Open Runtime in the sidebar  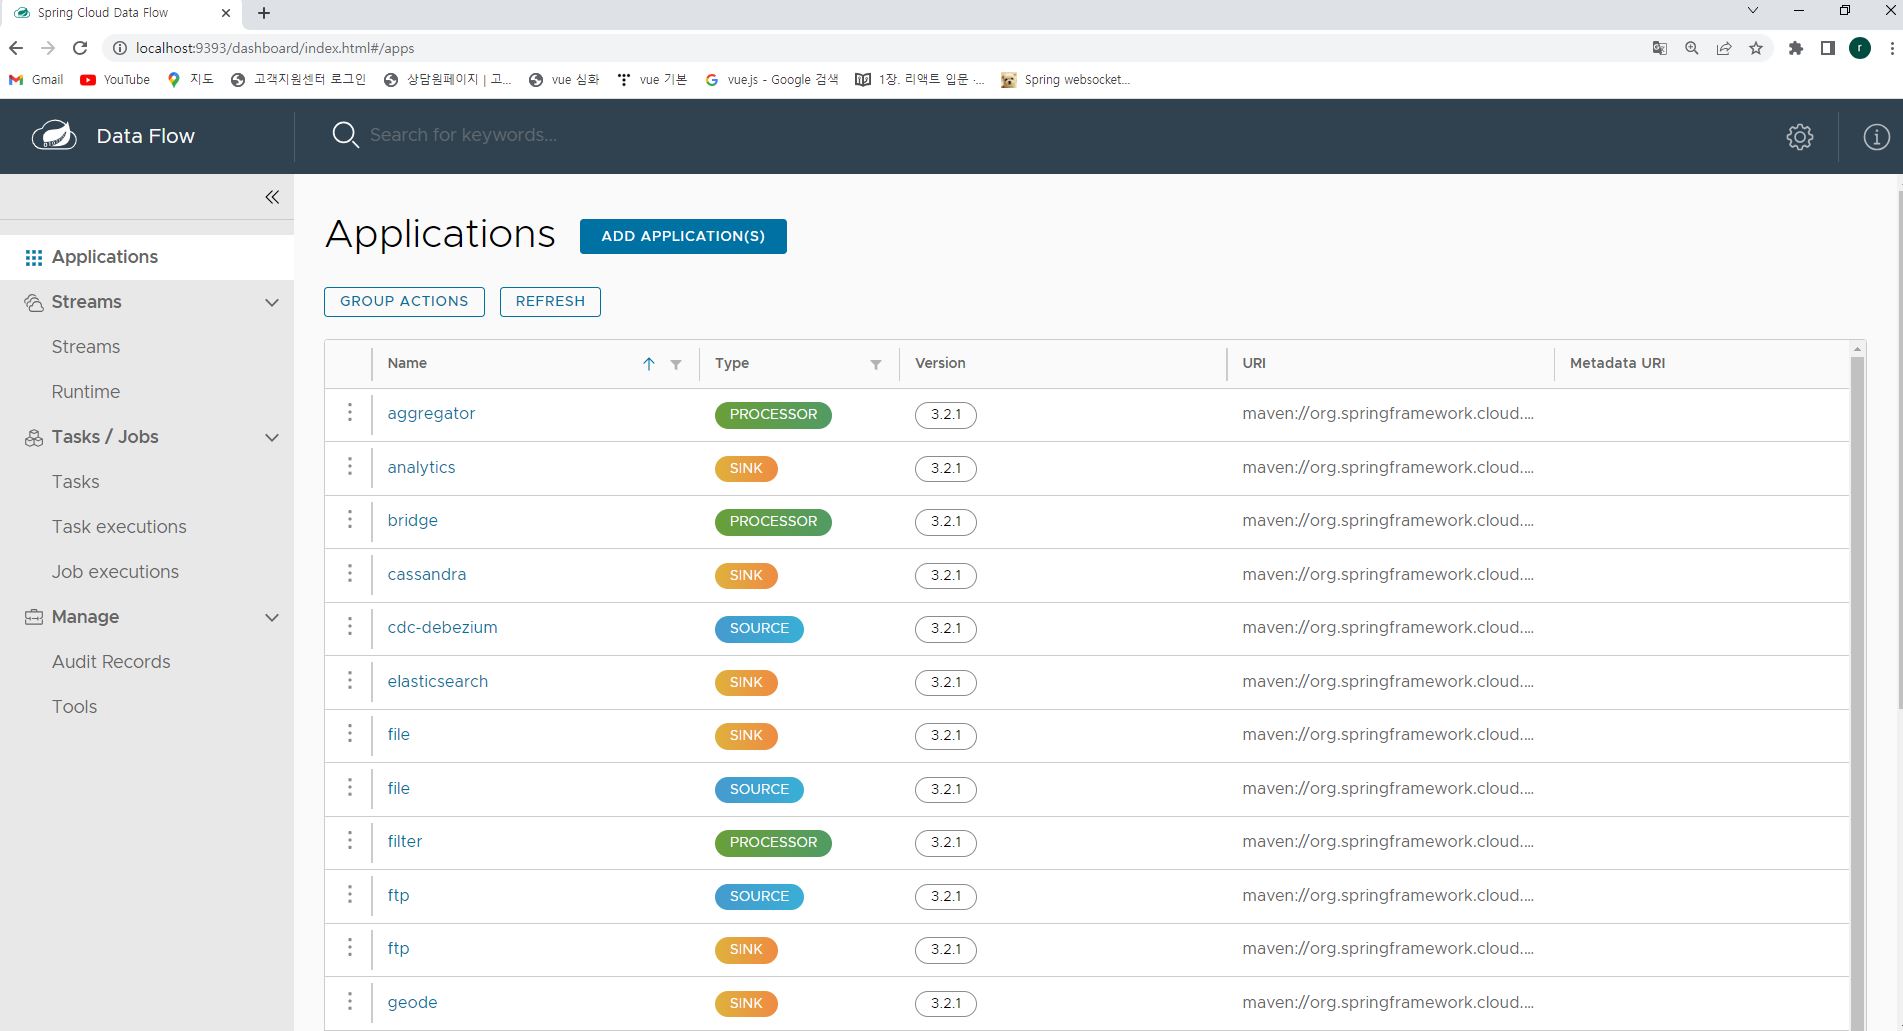click(86, 392)
